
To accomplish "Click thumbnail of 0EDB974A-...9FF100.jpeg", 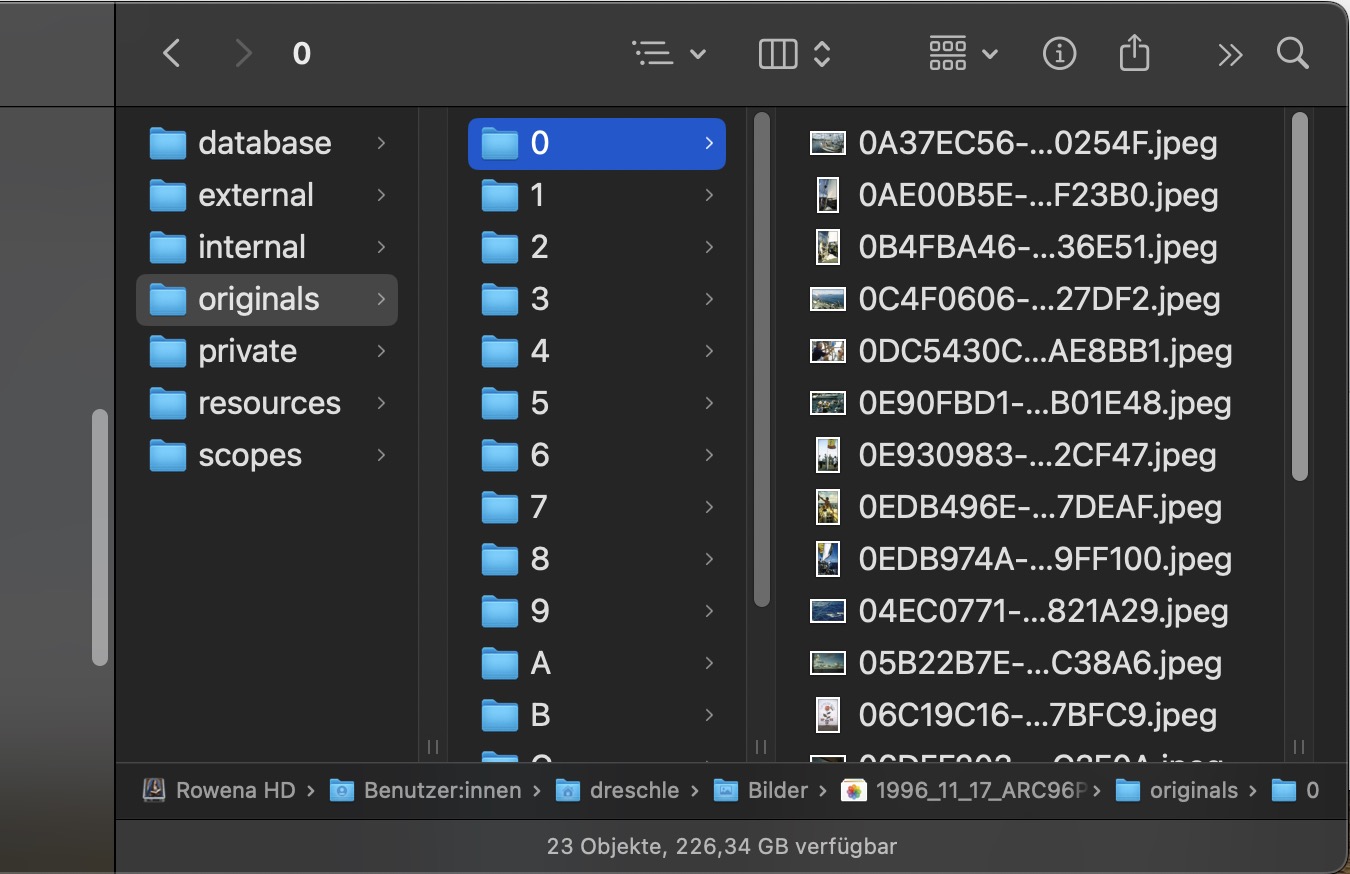I will (x=827, y=559).
